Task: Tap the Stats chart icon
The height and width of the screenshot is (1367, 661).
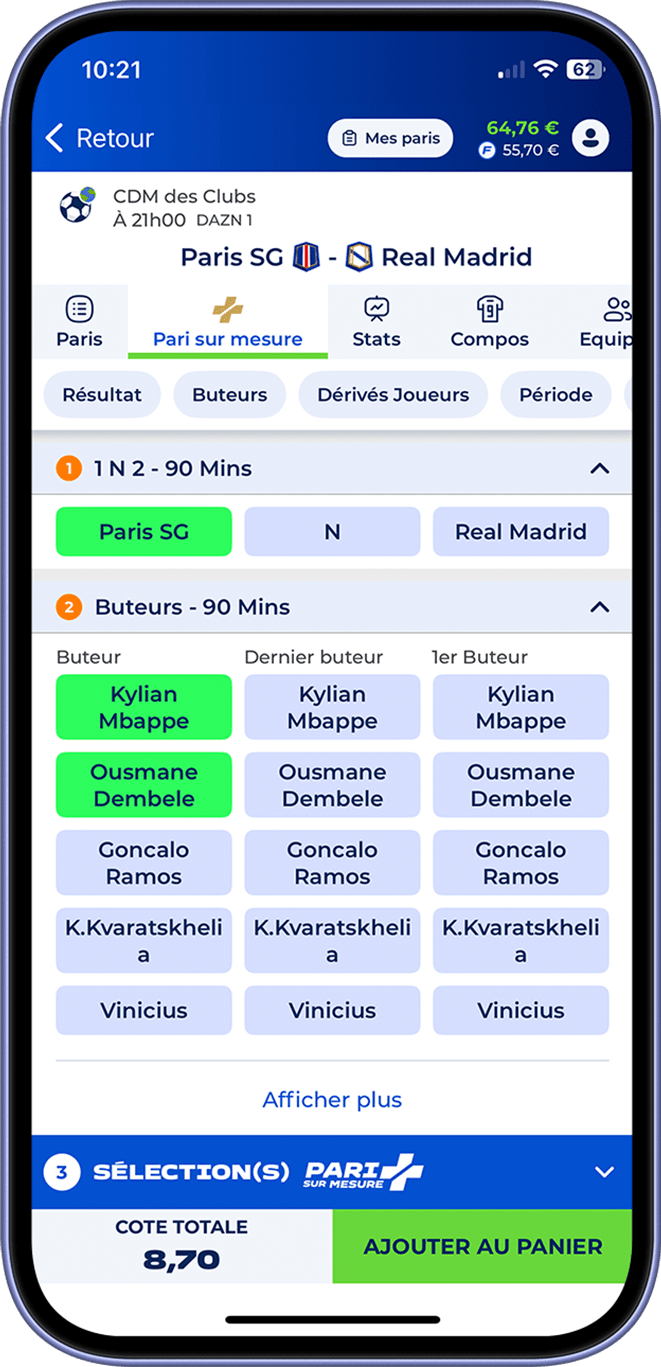Action: point(376,309)
